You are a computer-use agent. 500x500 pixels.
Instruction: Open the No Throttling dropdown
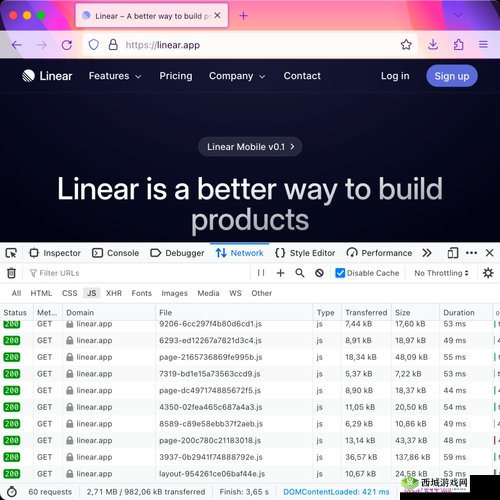[441, 273]
